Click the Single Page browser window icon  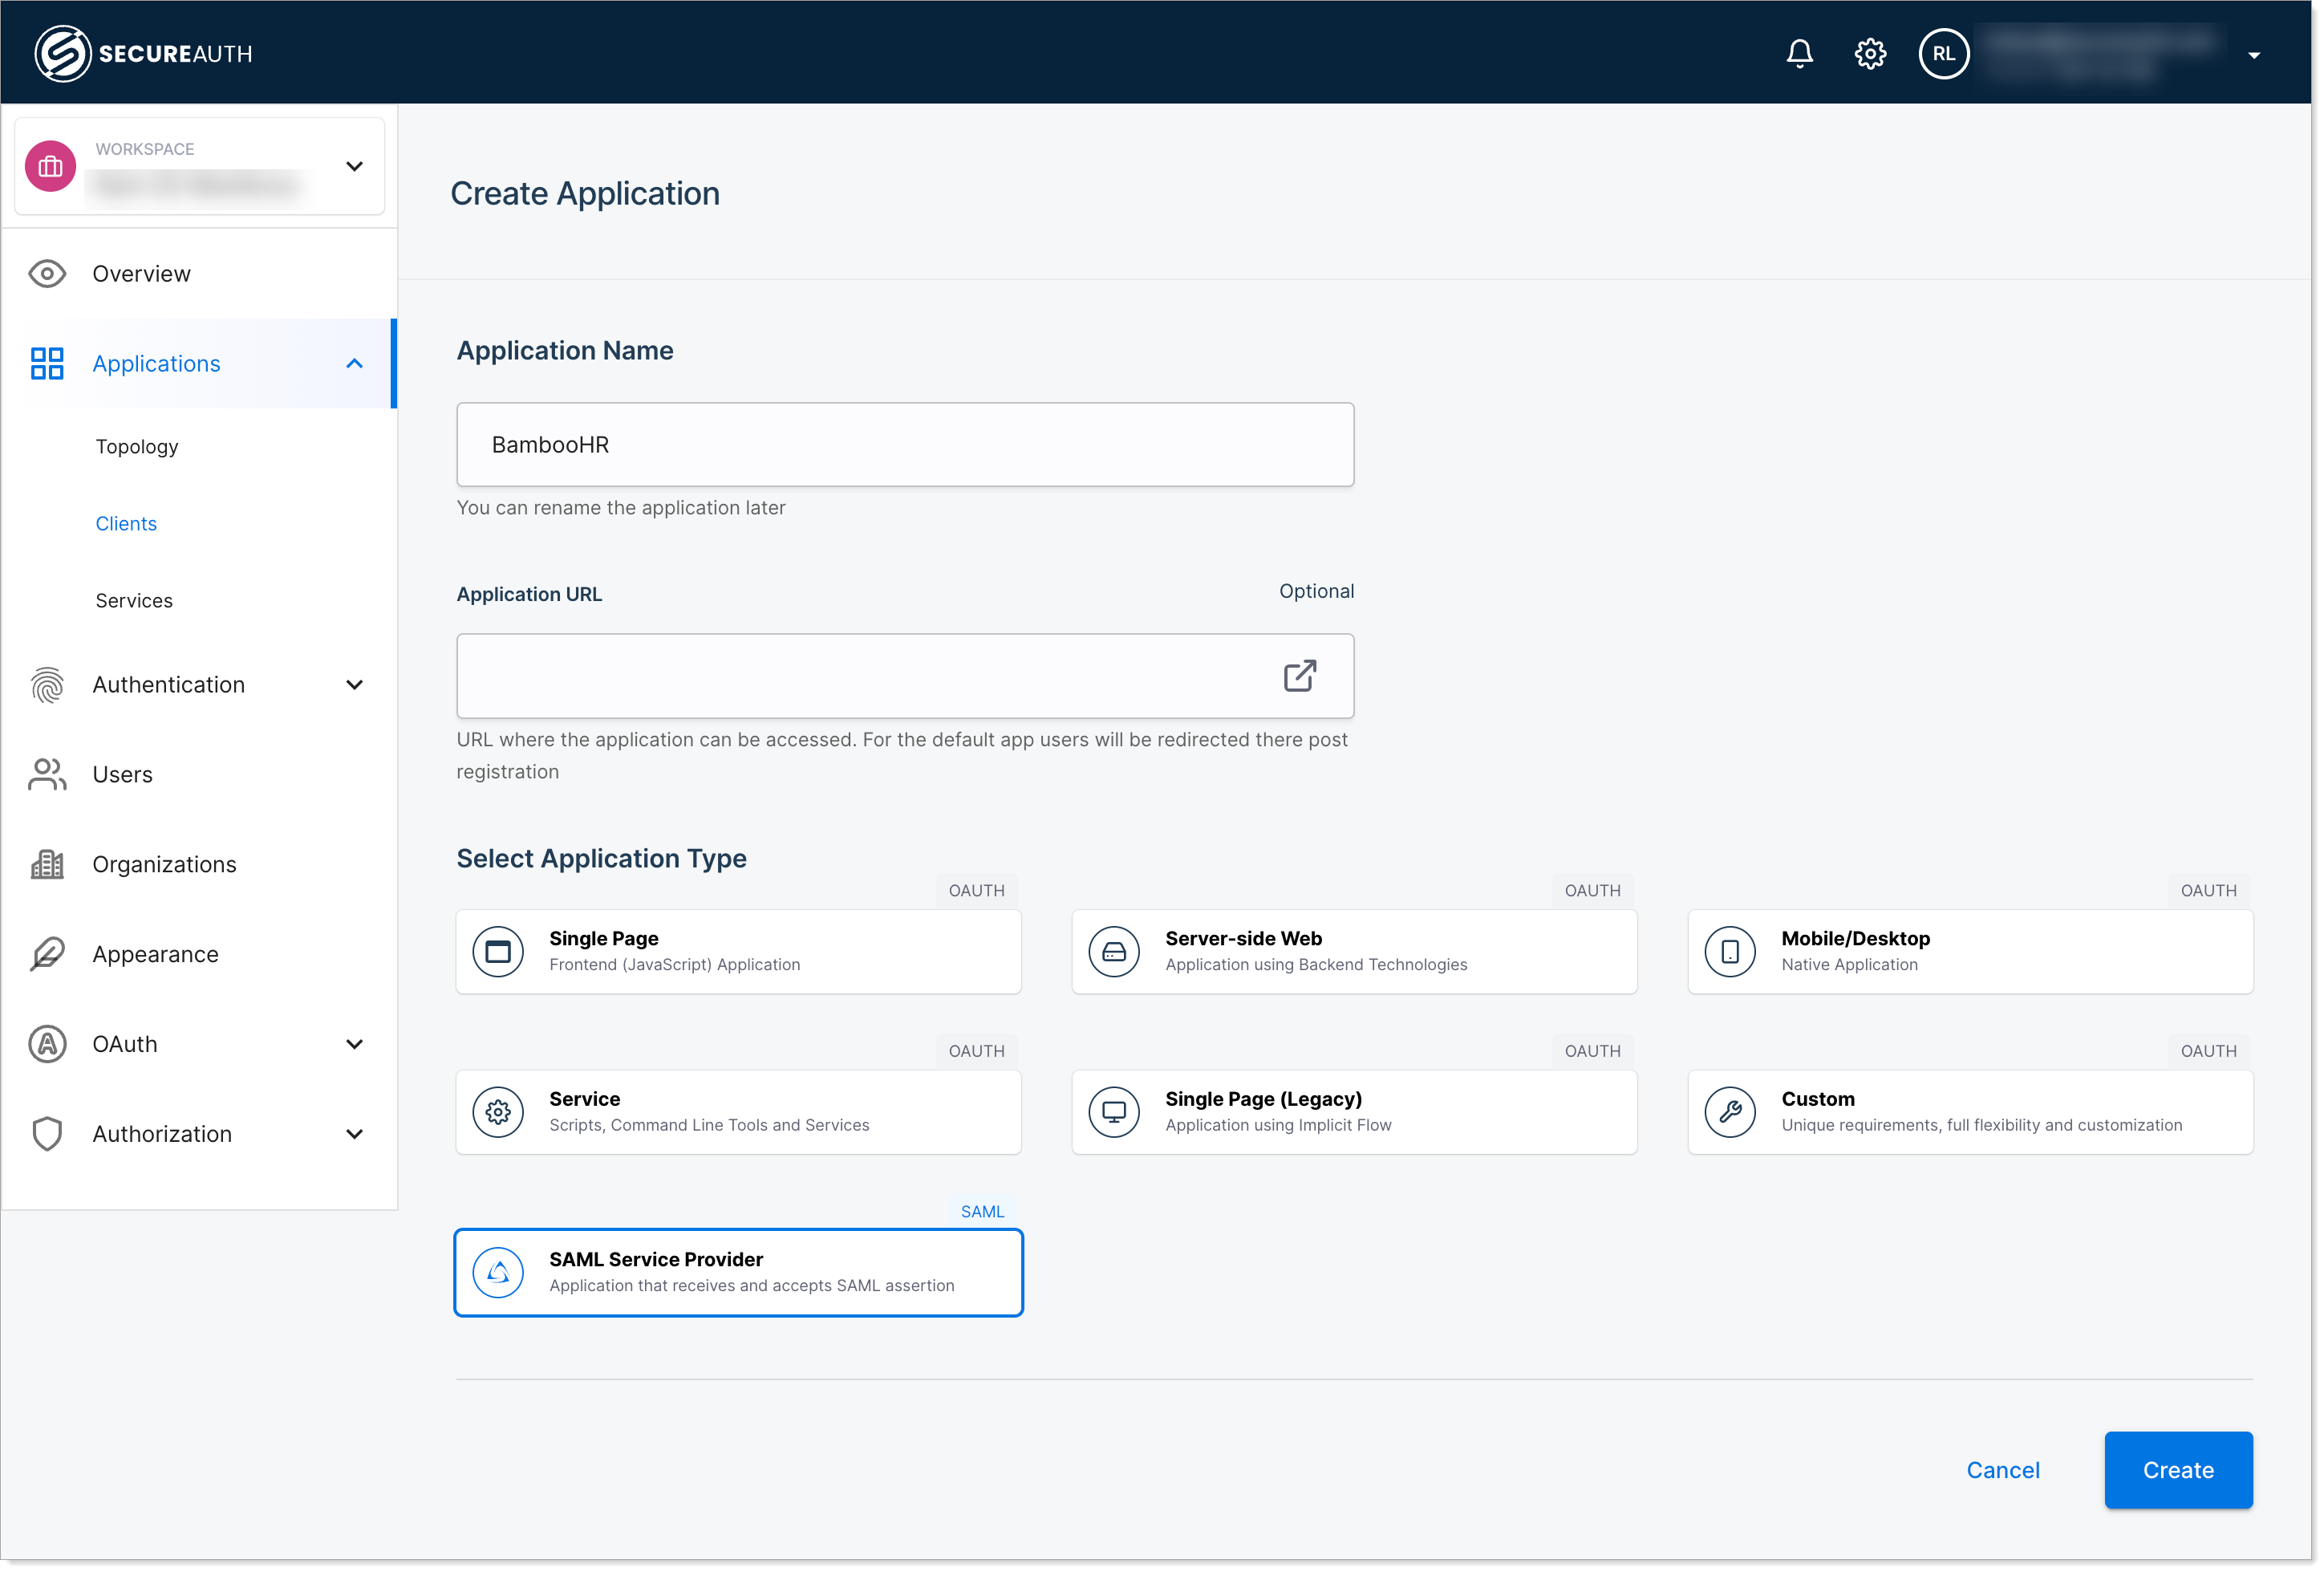[x=498, y=951]
